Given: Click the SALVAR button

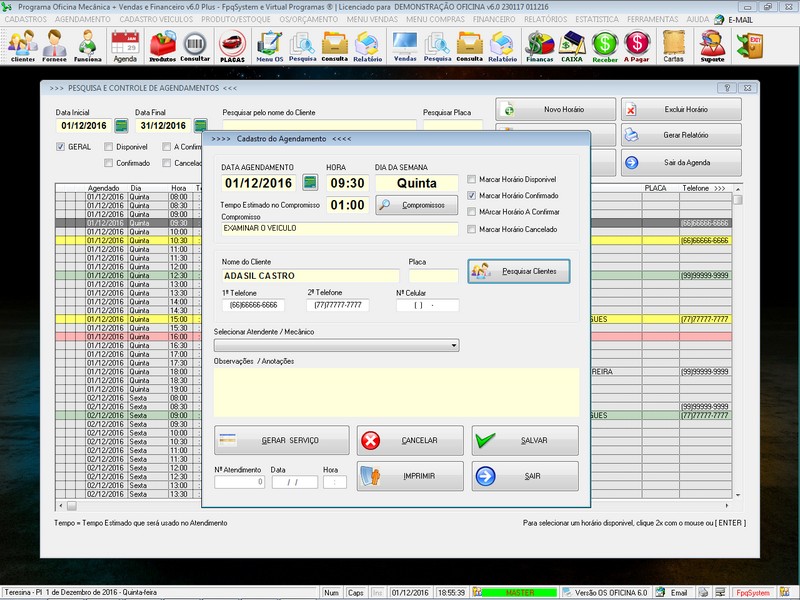Looking at the screenshot, I should click(525, 440).
